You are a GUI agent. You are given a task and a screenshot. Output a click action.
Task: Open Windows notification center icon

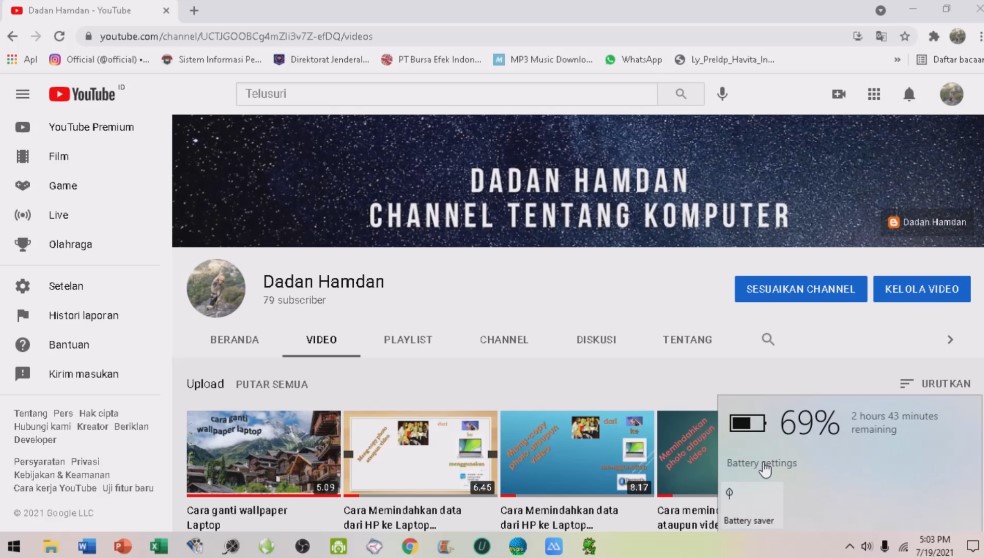click(x=973, y=546)
